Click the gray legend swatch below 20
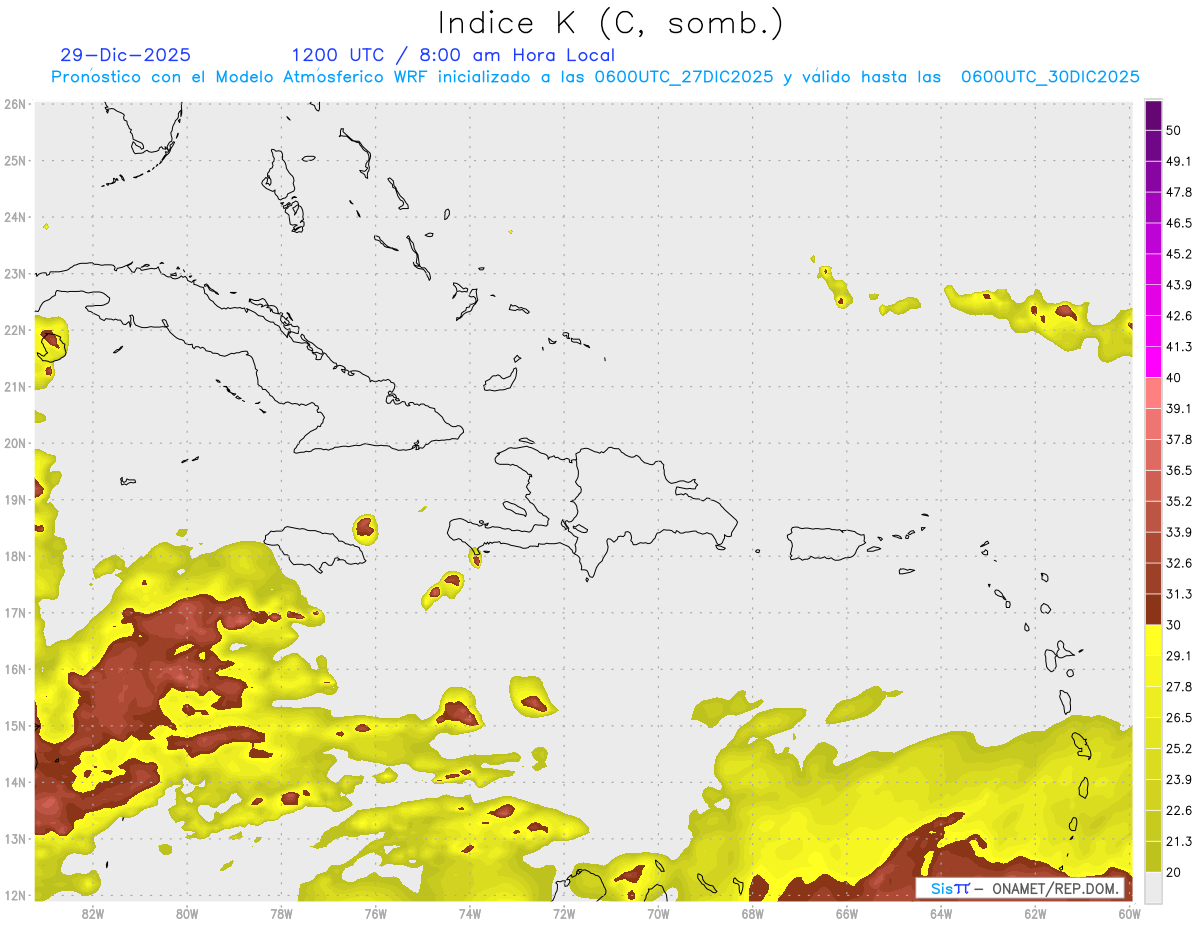1200x927 pixels. (1153, 887)
